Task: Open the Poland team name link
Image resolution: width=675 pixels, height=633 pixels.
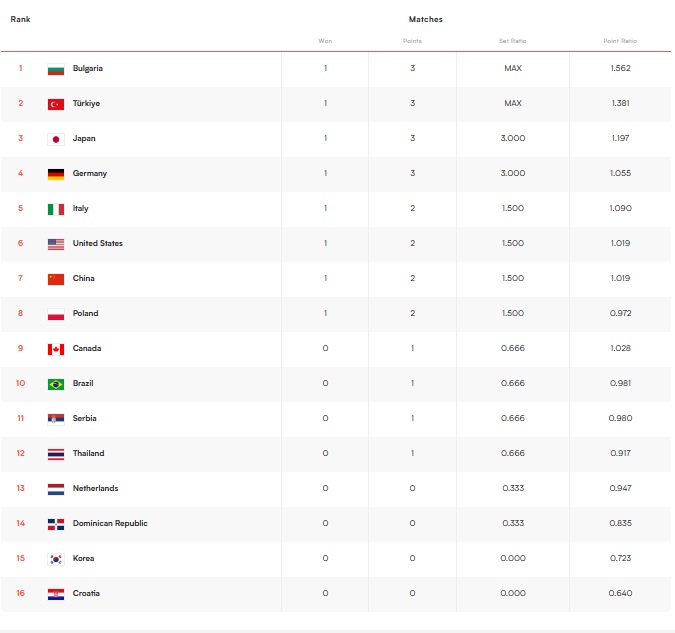Action: click(x=85, y=313)
